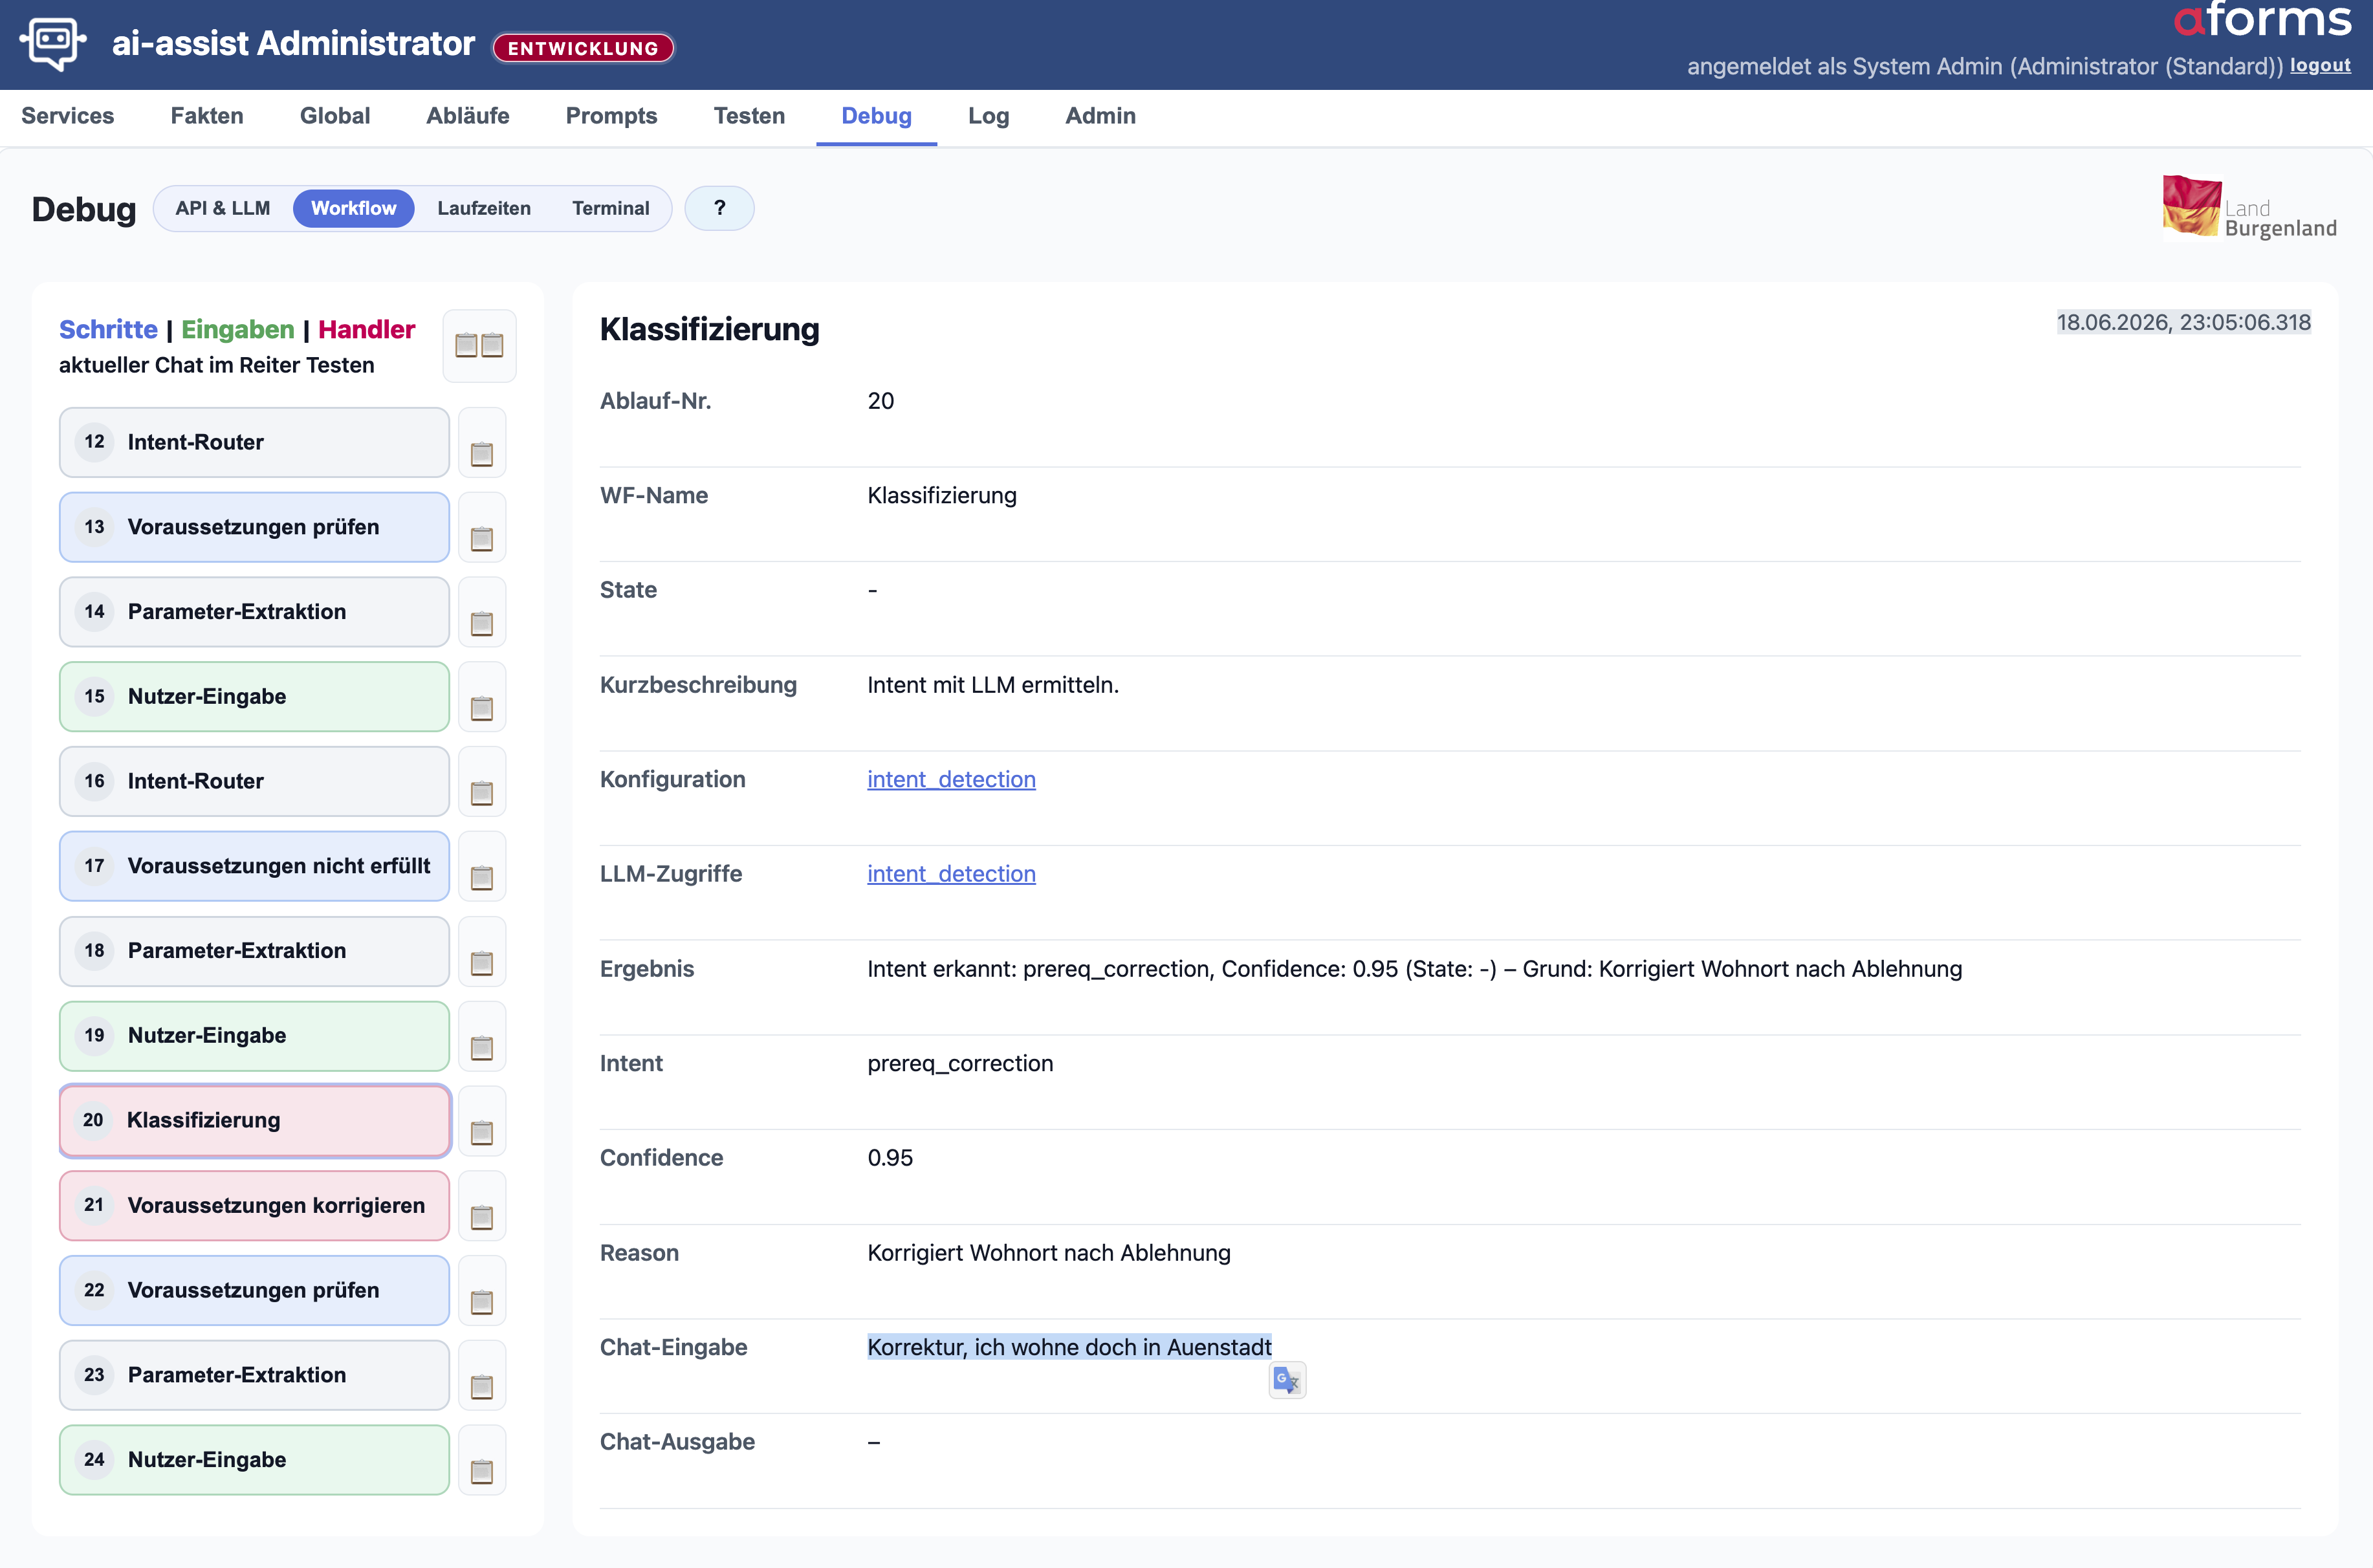
Task: Copy step 18 Parameter-Extraktion clipboard icon
Action: [x=482, y=952]
